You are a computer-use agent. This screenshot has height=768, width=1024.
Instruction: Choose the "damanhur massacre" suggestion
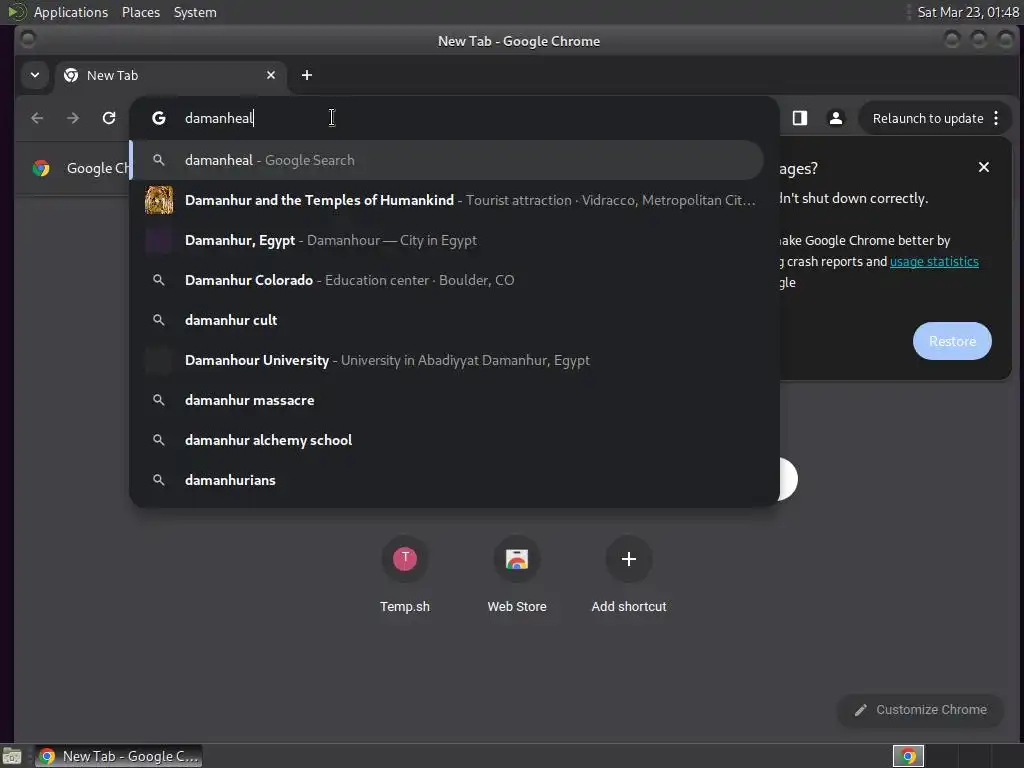click(x=447, y=400)
